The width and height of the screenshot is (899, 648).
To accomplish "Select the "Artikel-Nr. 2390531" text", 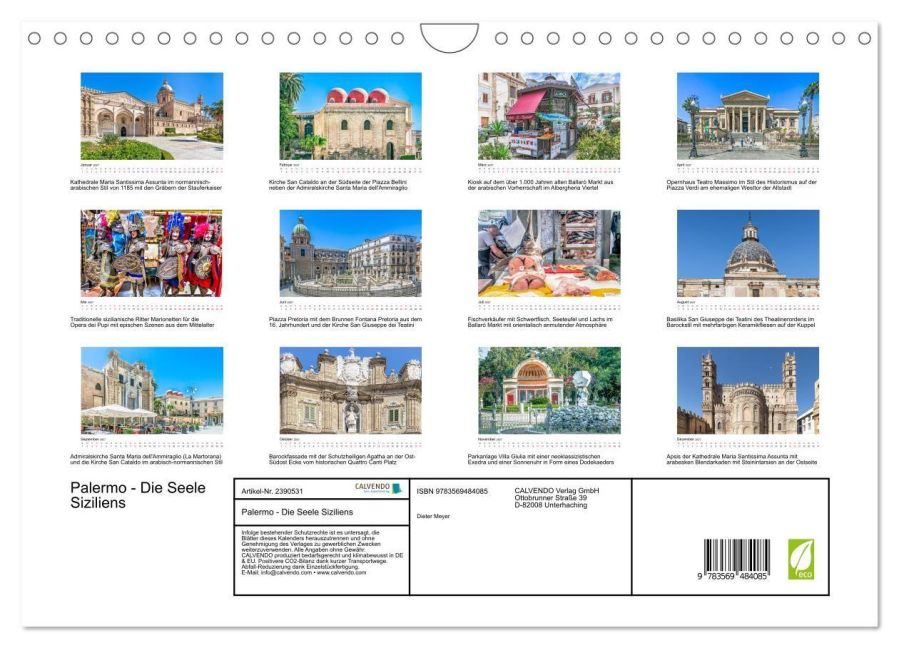I will 272,491.
